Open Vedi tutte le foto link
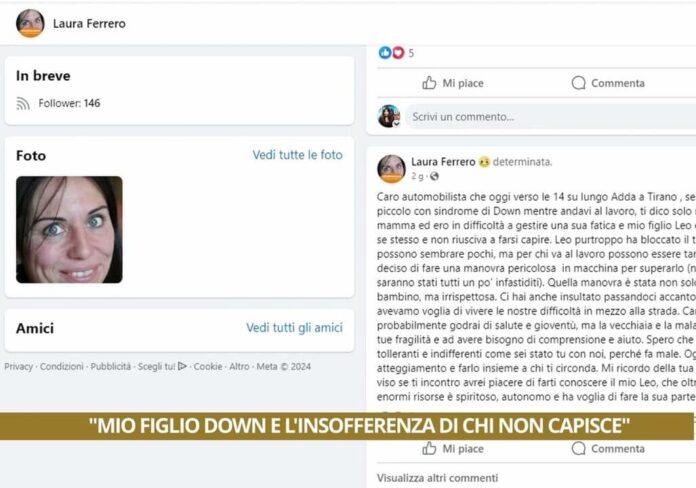Image resolution: width=696 pixels, height=488 pixels. click(297, 155)
